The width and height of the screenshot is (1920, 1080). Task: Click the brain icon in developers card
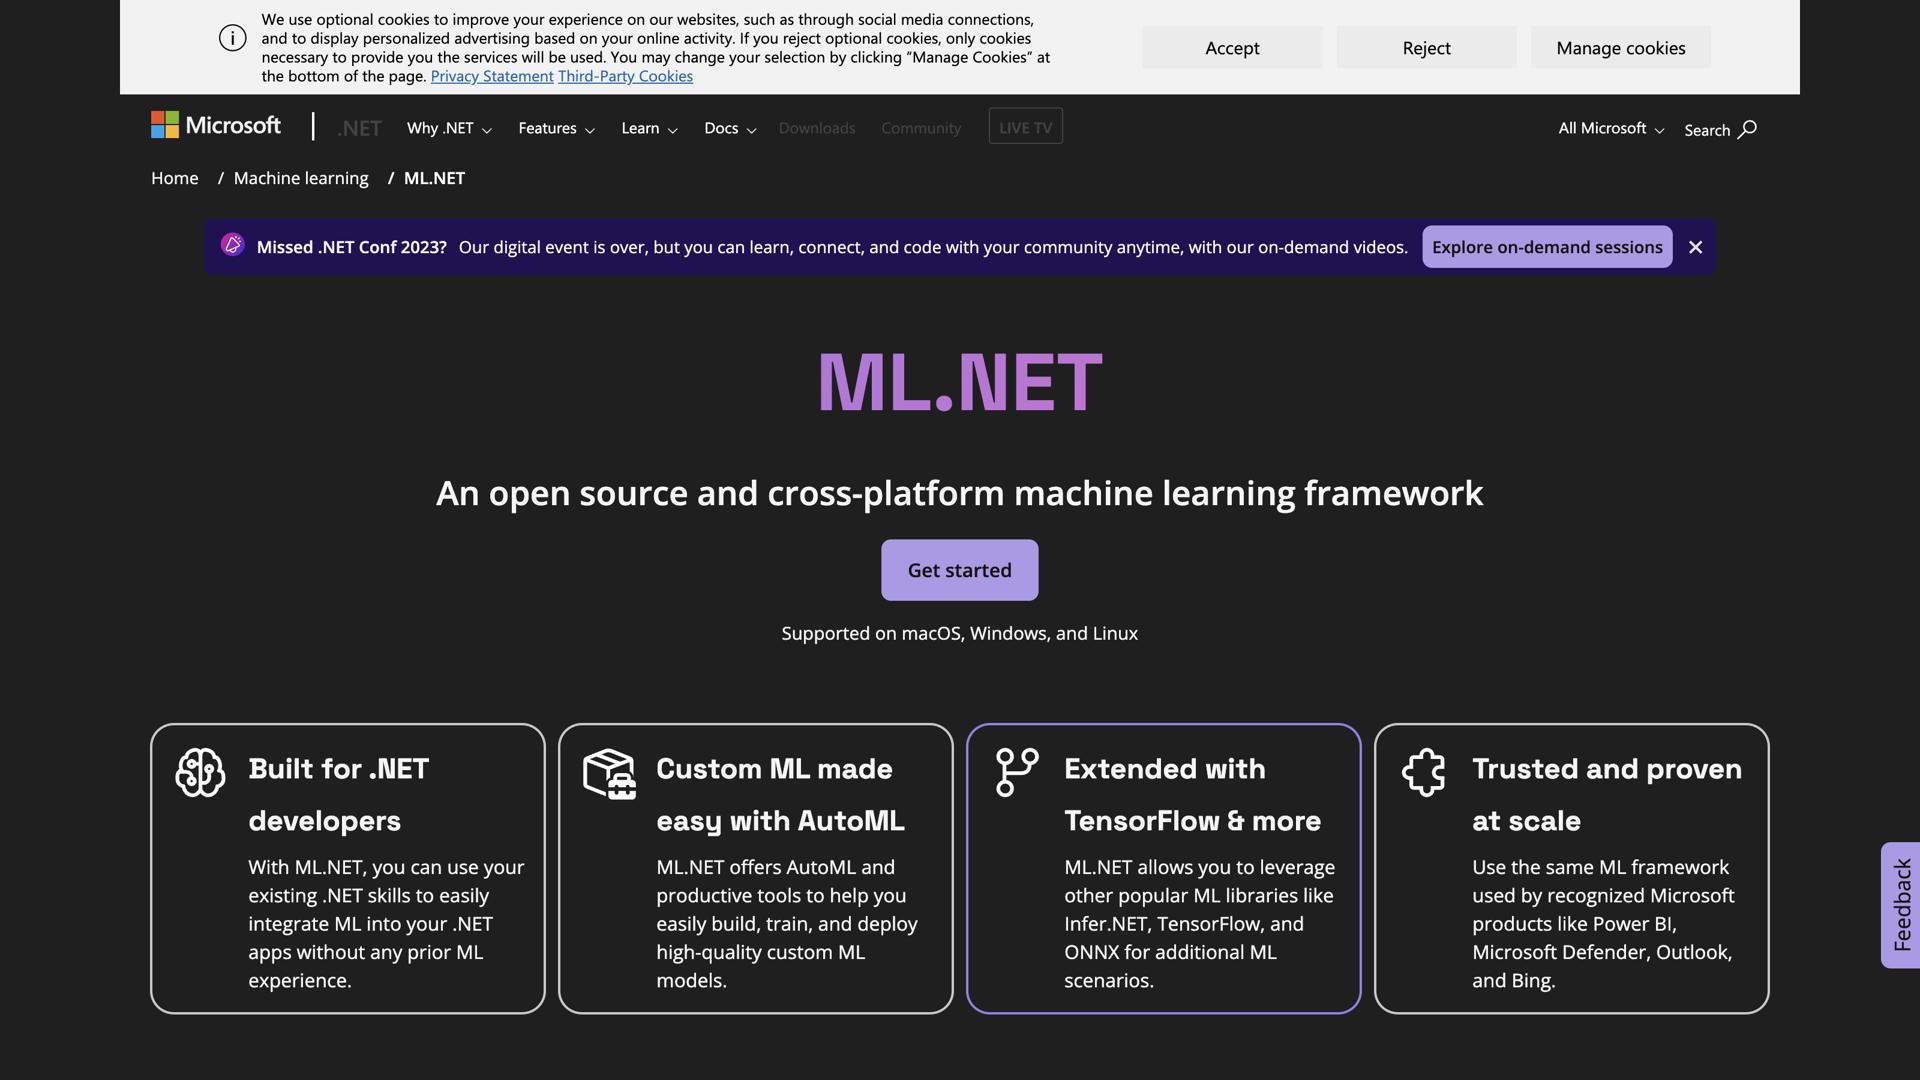pyautogui.click(x=200, y=772)
